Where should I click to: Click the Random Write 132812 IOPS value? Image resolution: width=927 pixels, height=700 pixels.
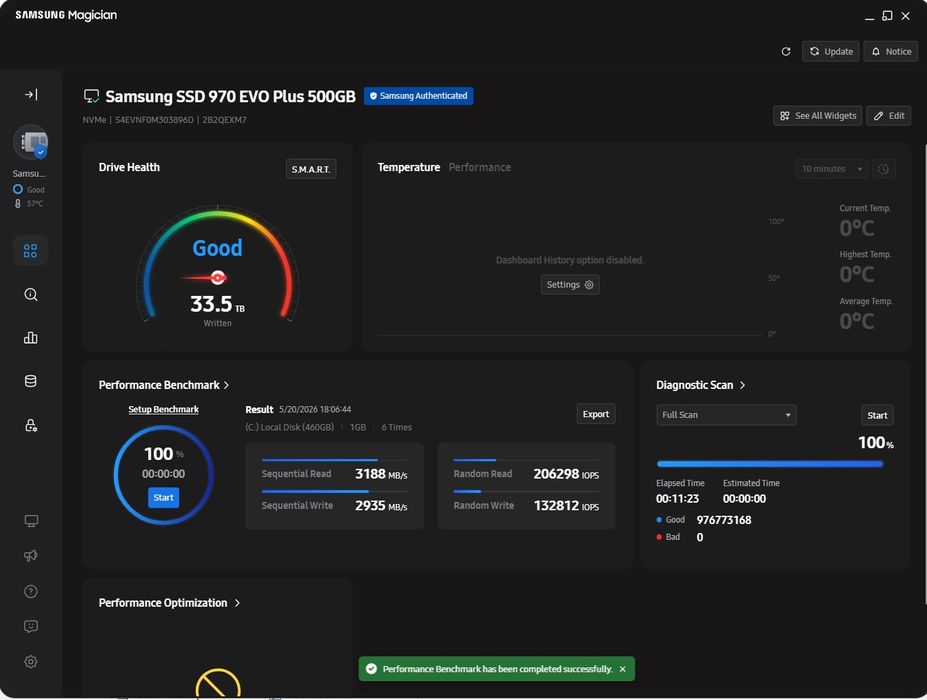click(x=566, y=506)
